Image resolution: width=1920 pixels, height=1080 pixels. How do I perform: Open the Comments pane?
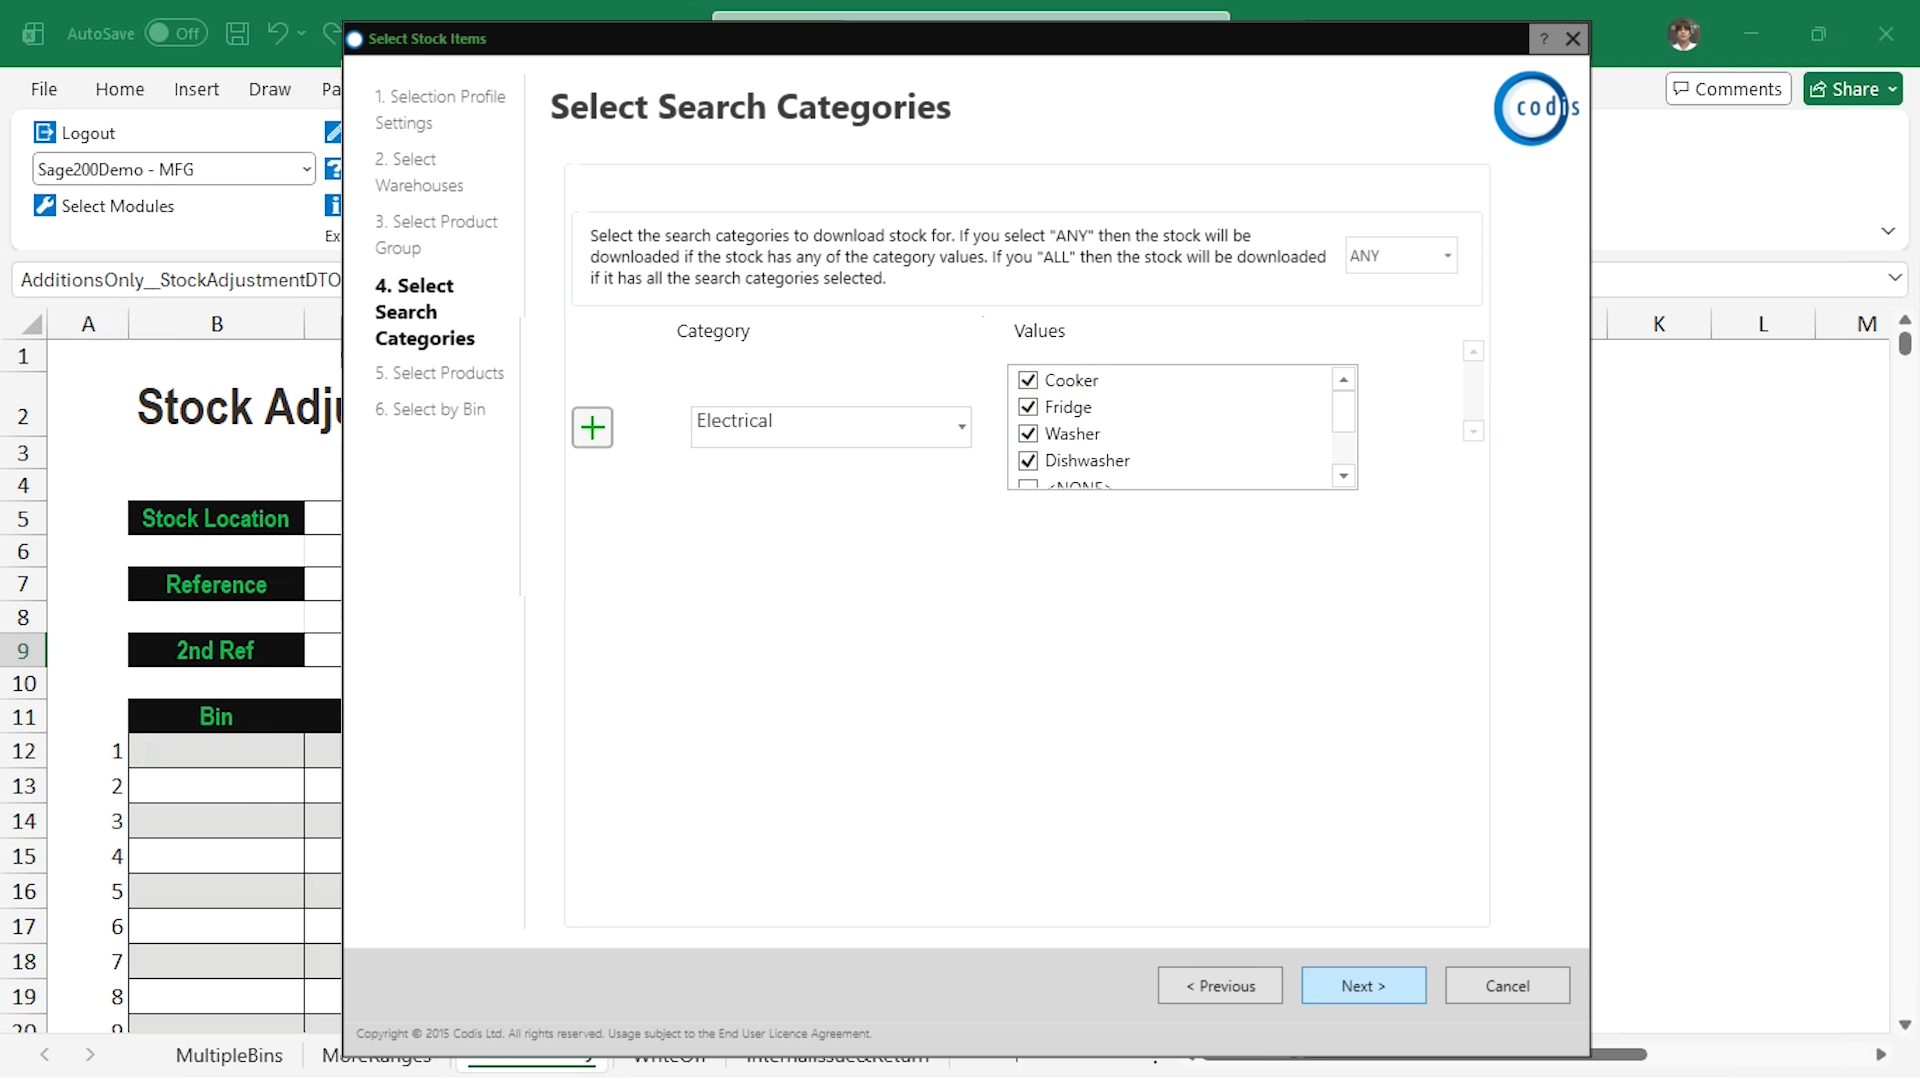coord(1727,88)
